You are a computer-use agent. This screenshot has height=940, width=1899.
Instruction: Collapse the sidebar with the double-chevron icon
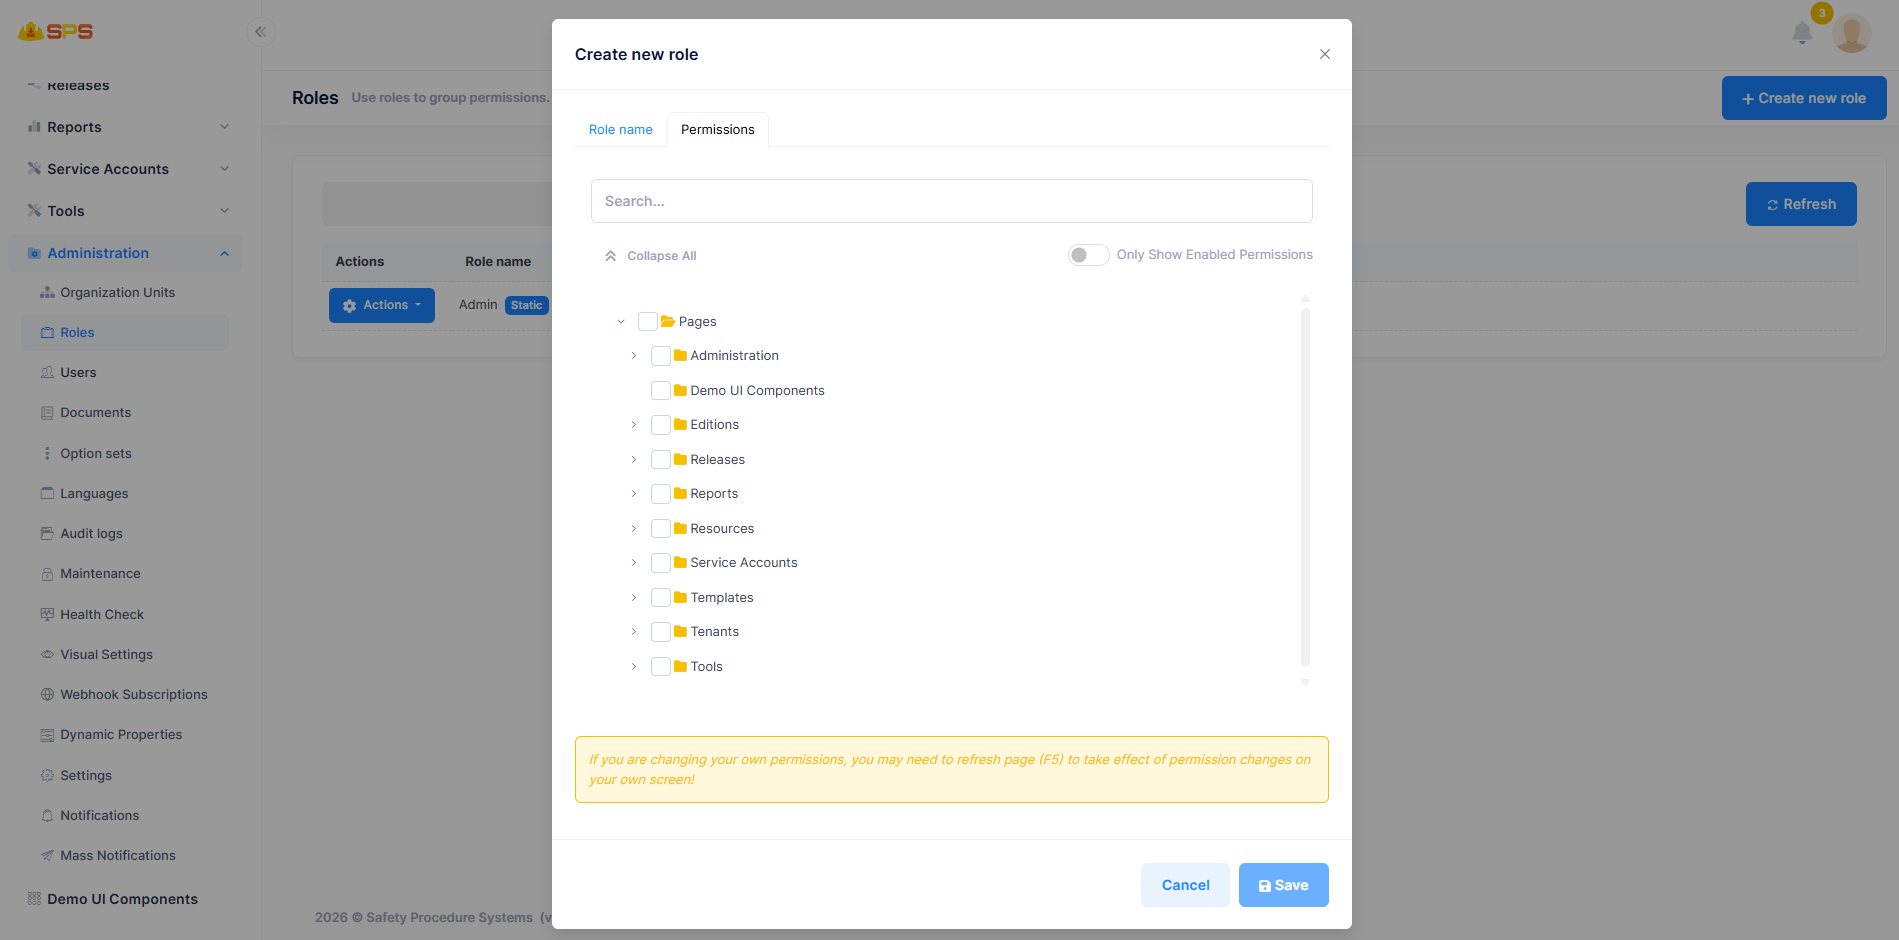pos(260,32)
